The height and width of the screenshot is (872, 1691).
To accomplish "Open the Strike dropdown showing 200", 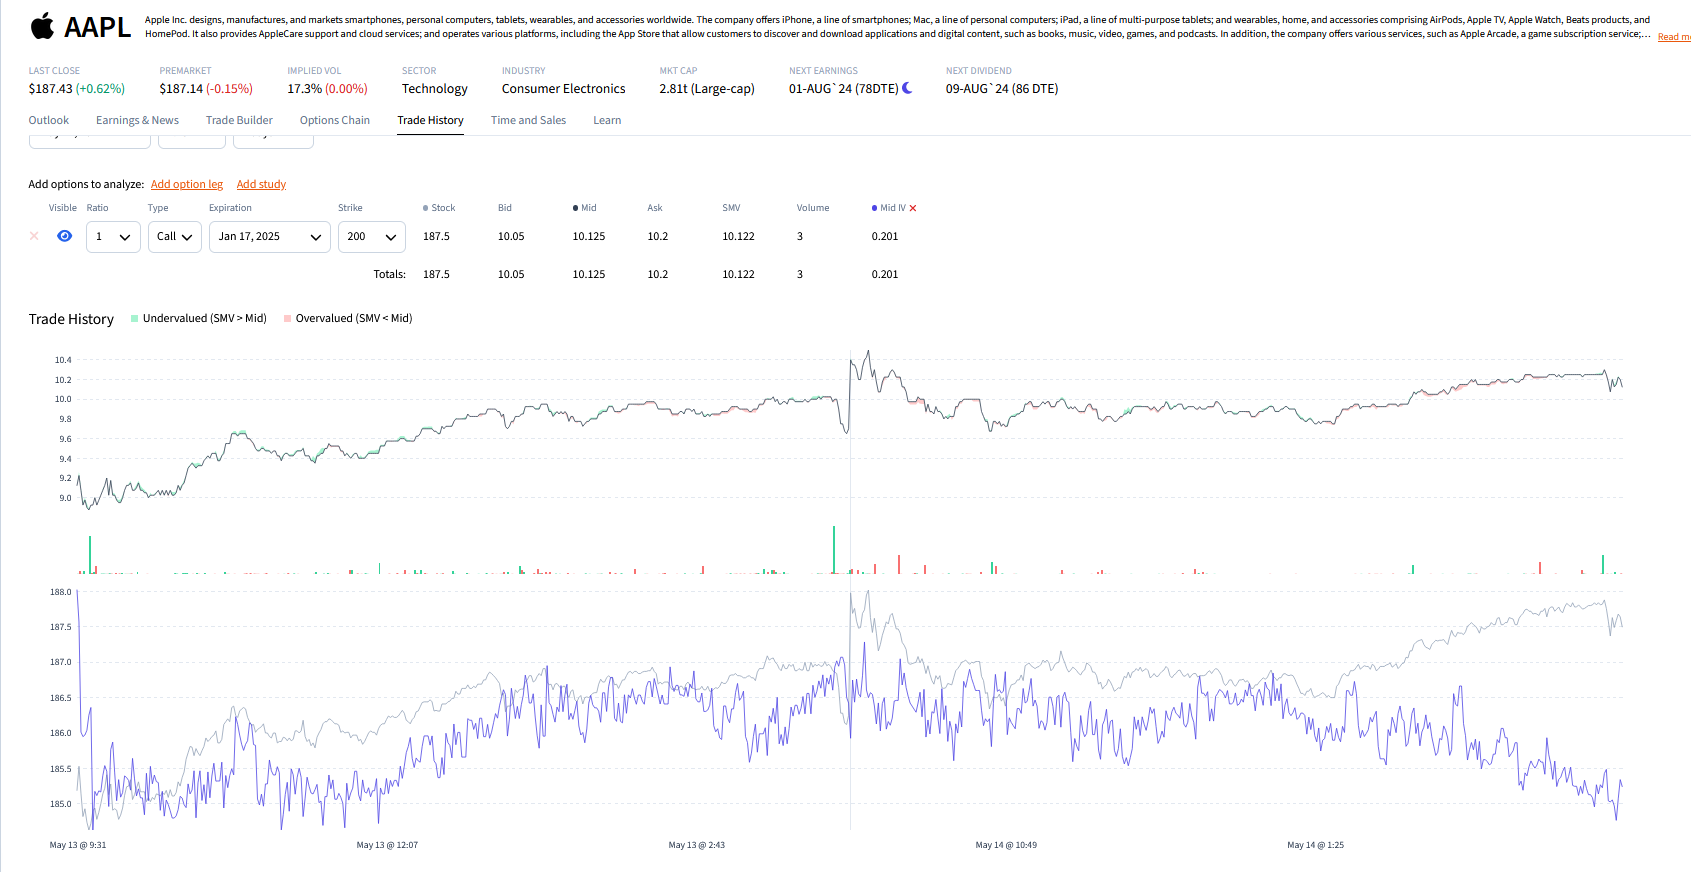I will click(372, 237).
